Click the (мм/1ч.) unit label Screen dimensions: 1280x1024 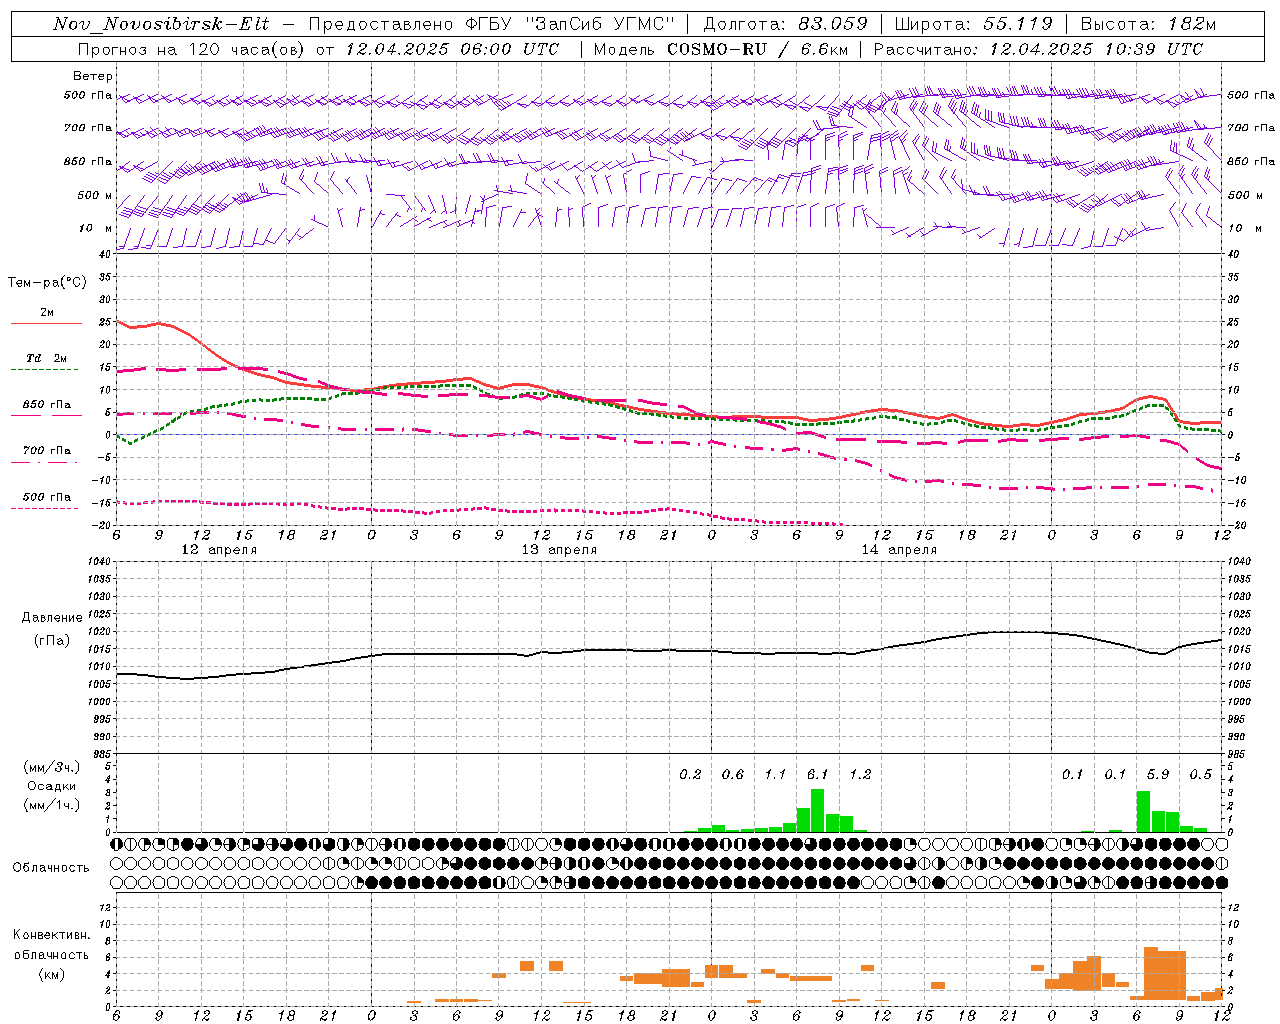[51, 805]
